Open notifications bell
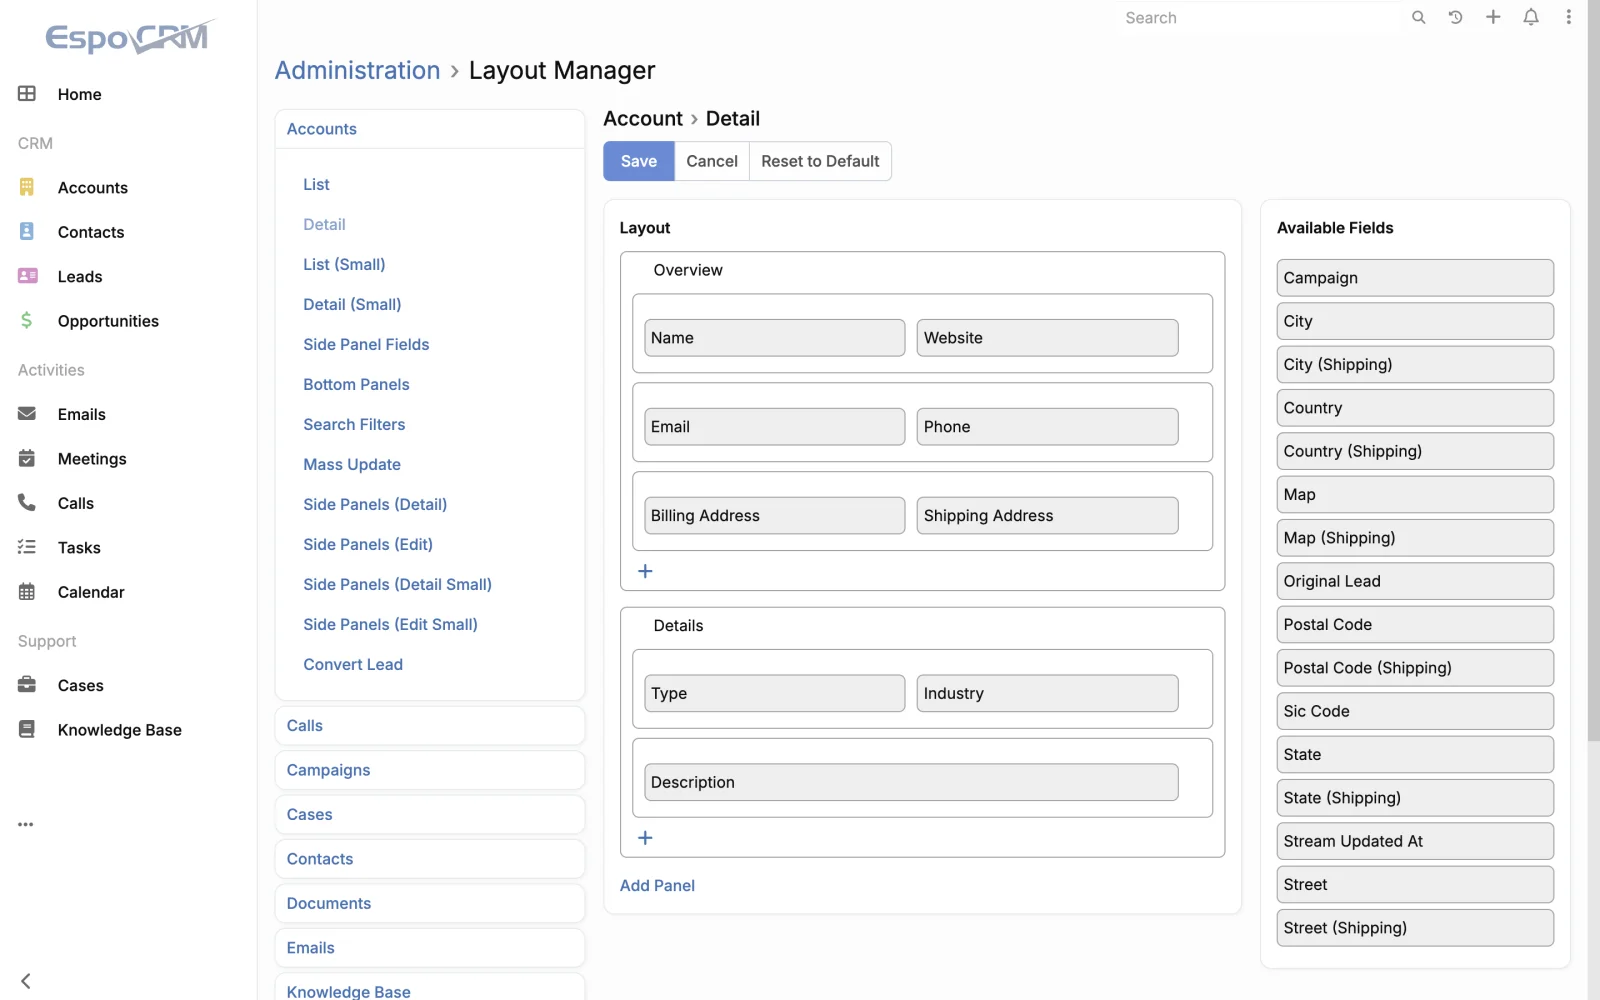This screenshot has height=1000, width=1600. [1531, 17]
